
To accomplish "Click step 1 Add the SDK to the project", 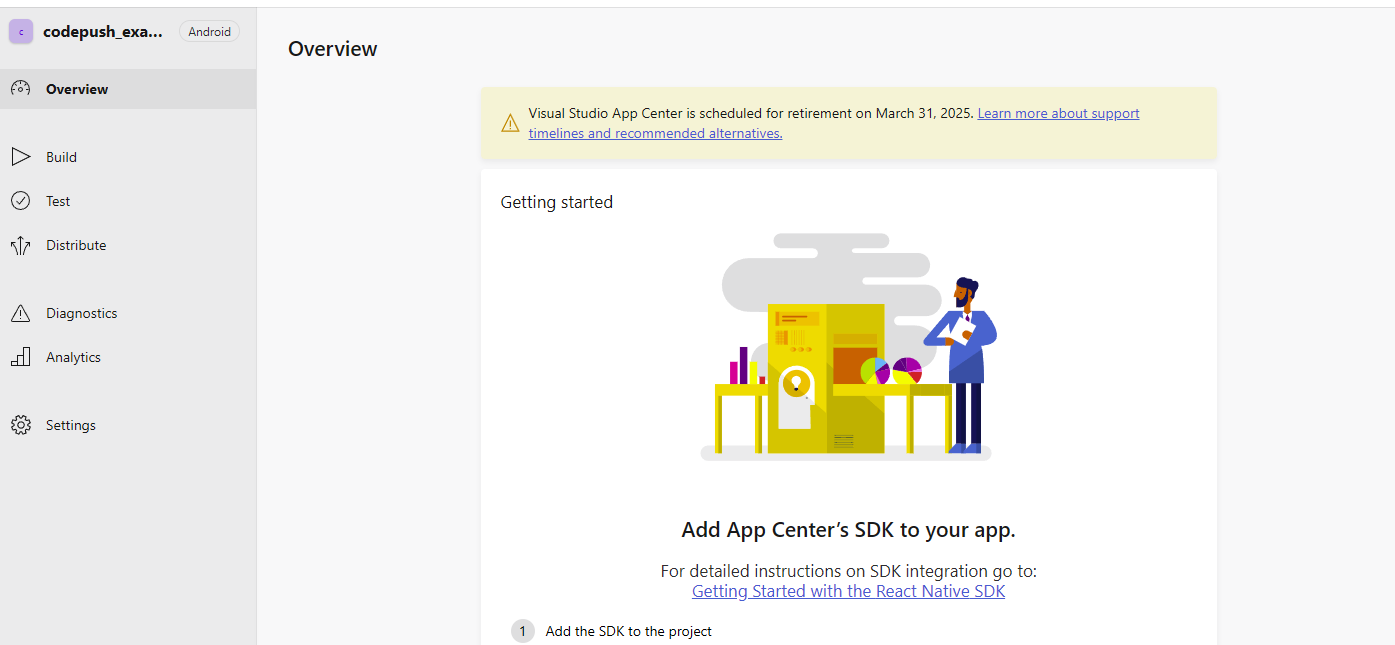I will (612, 631).
